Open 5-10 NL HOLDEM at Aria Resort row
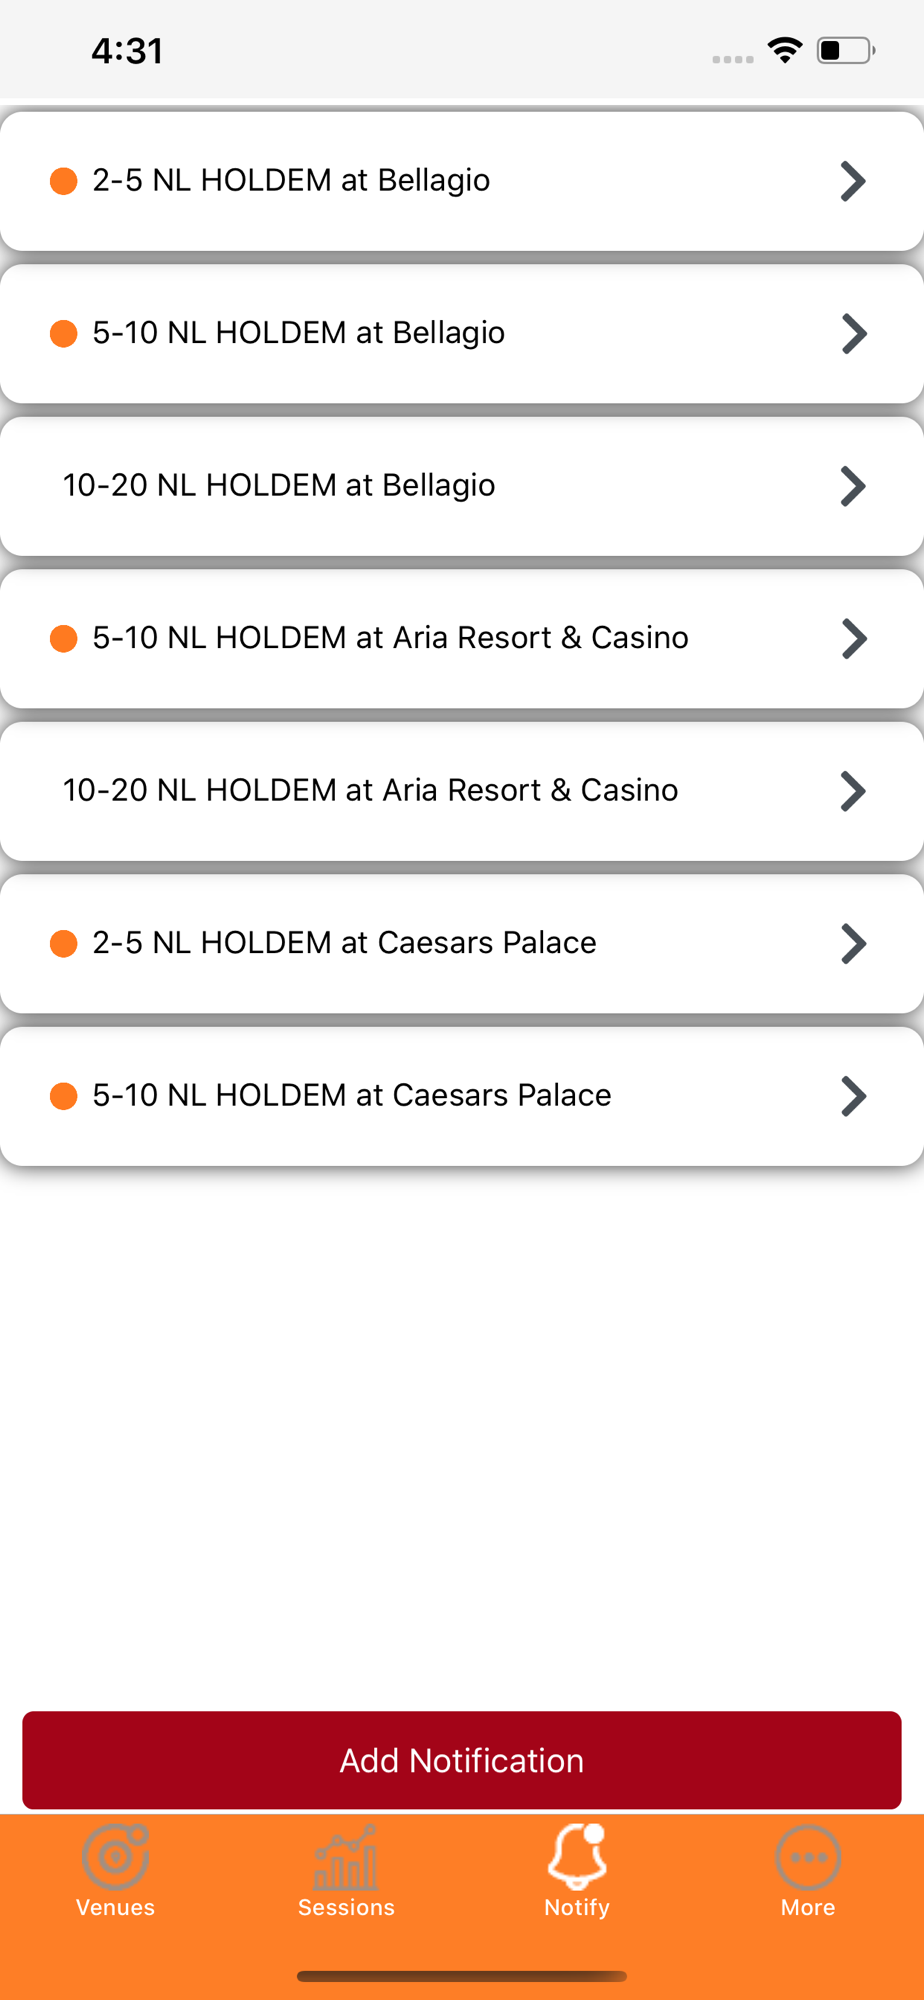 tap(462, 638)
